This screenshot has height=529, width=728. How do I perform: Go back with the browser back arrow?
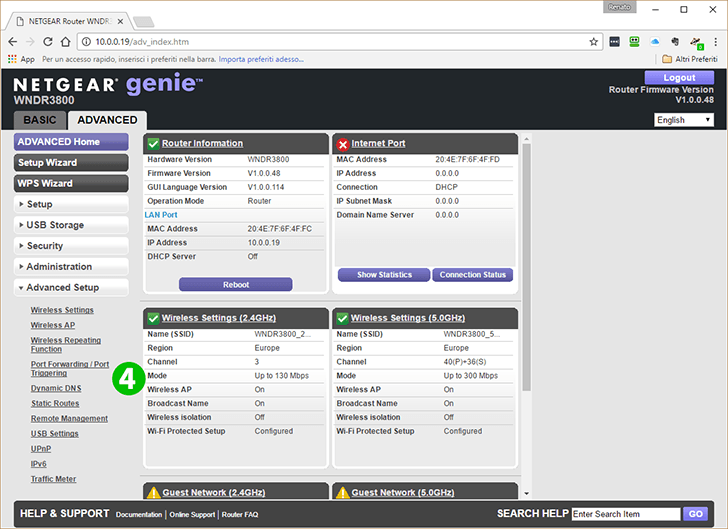(13, 42)
